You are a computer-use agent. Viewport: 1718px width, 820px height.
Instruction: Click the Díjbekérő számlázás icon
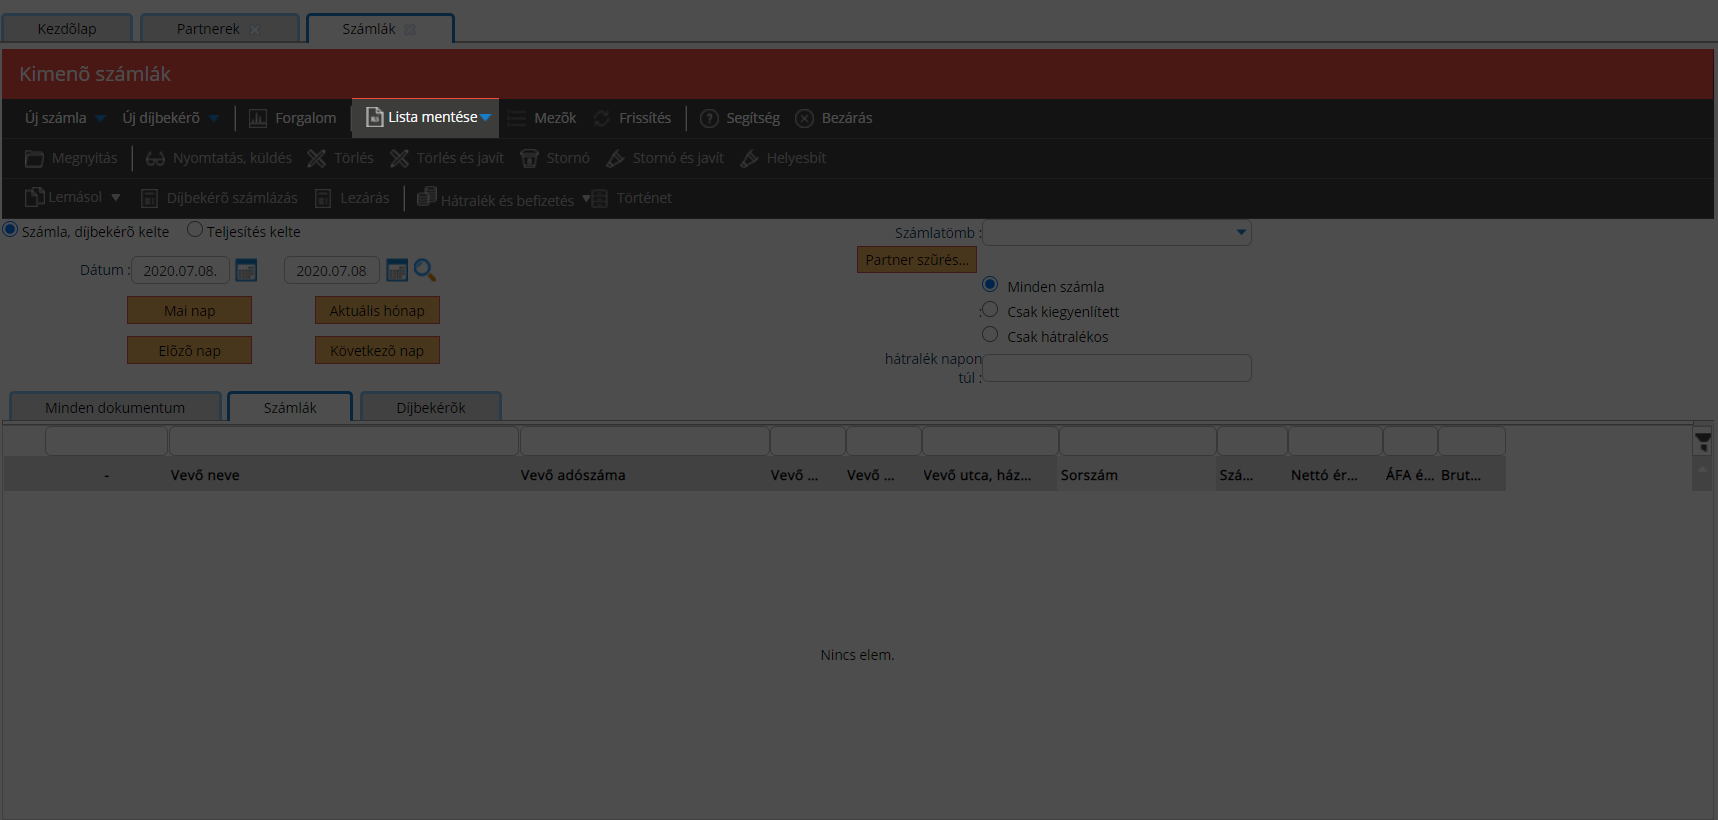[x=150, y=198]
